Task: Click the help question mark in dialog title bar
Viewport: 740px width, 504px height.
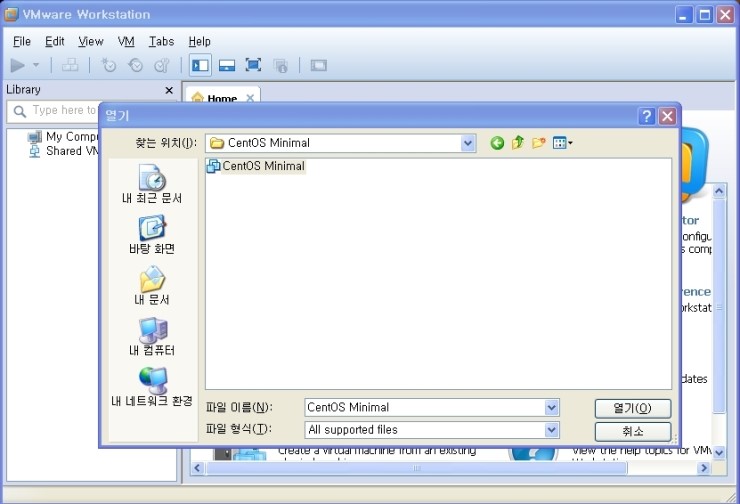Action: tap(647, 116)
